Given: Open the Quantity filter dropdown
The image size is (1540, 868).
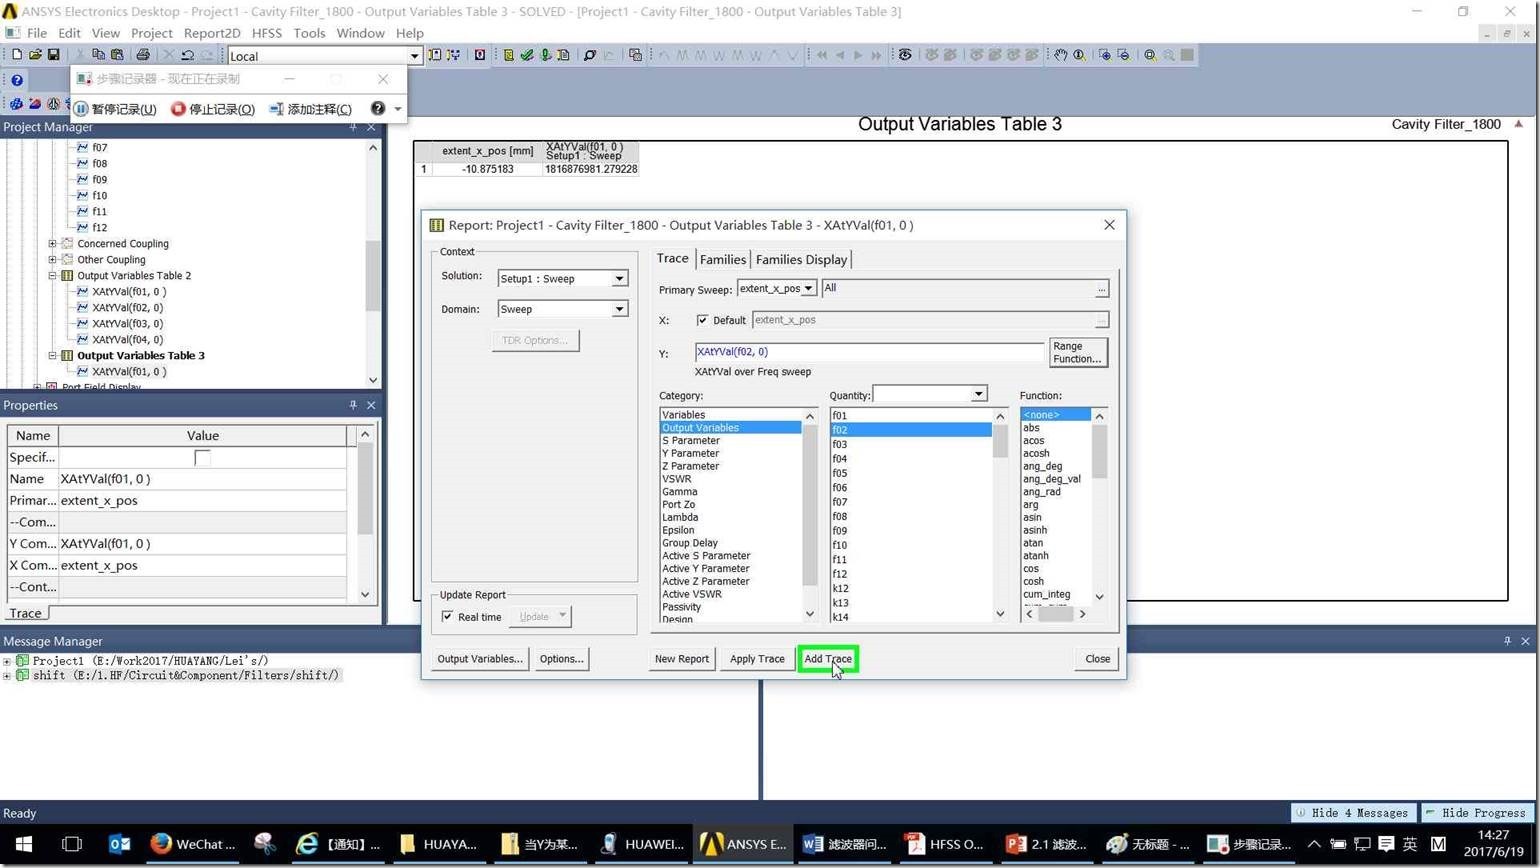Looking at the screenshot, I should [x=978, y=394].
